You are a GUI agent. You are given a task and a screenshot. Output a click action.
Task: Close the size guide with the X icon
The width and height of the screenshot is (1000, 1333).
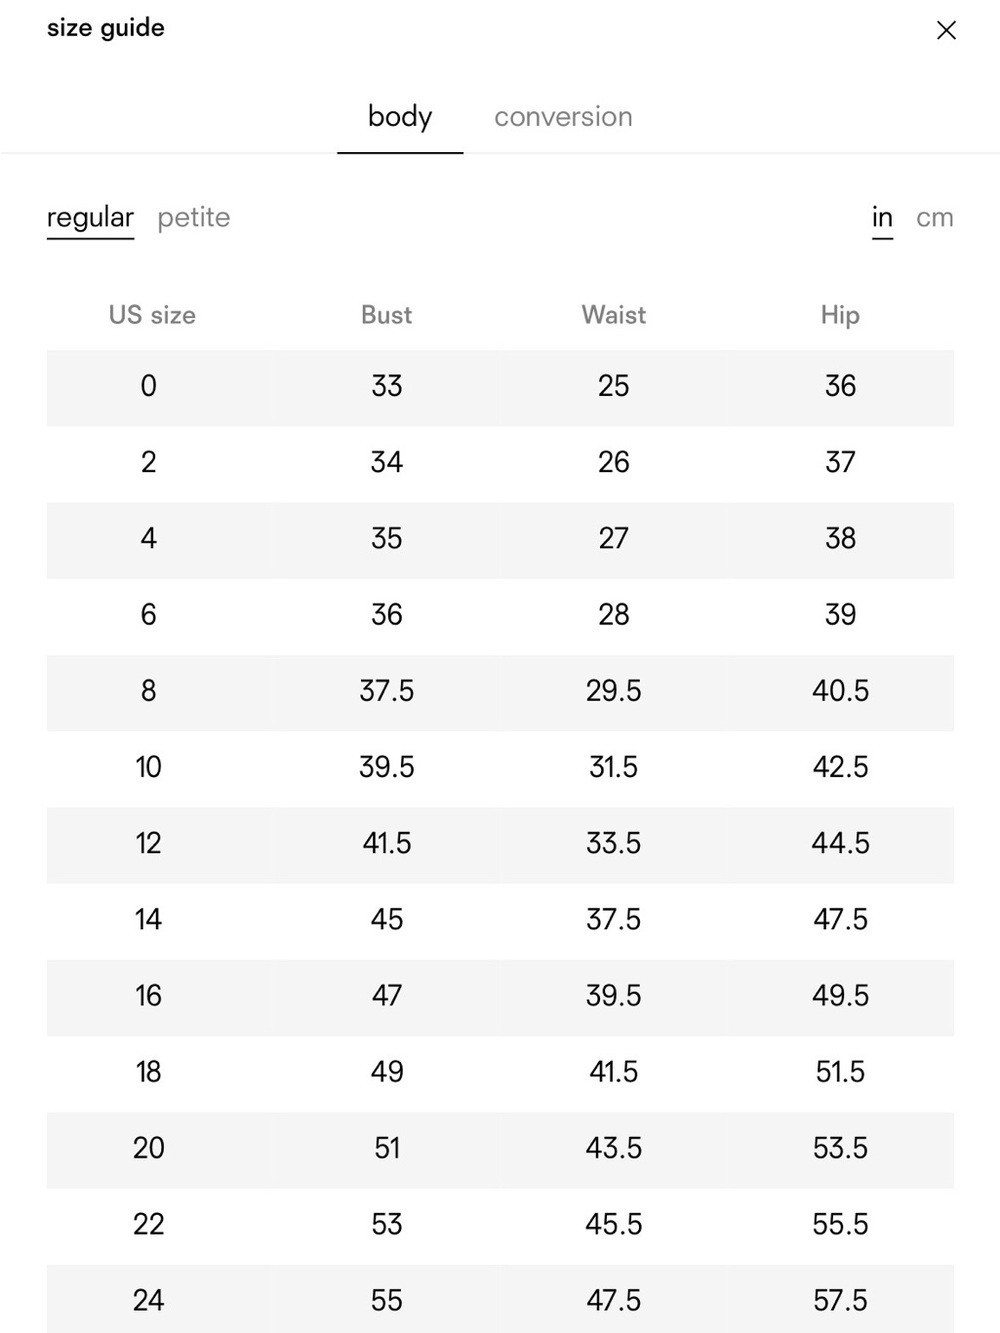tap(946, 30)
